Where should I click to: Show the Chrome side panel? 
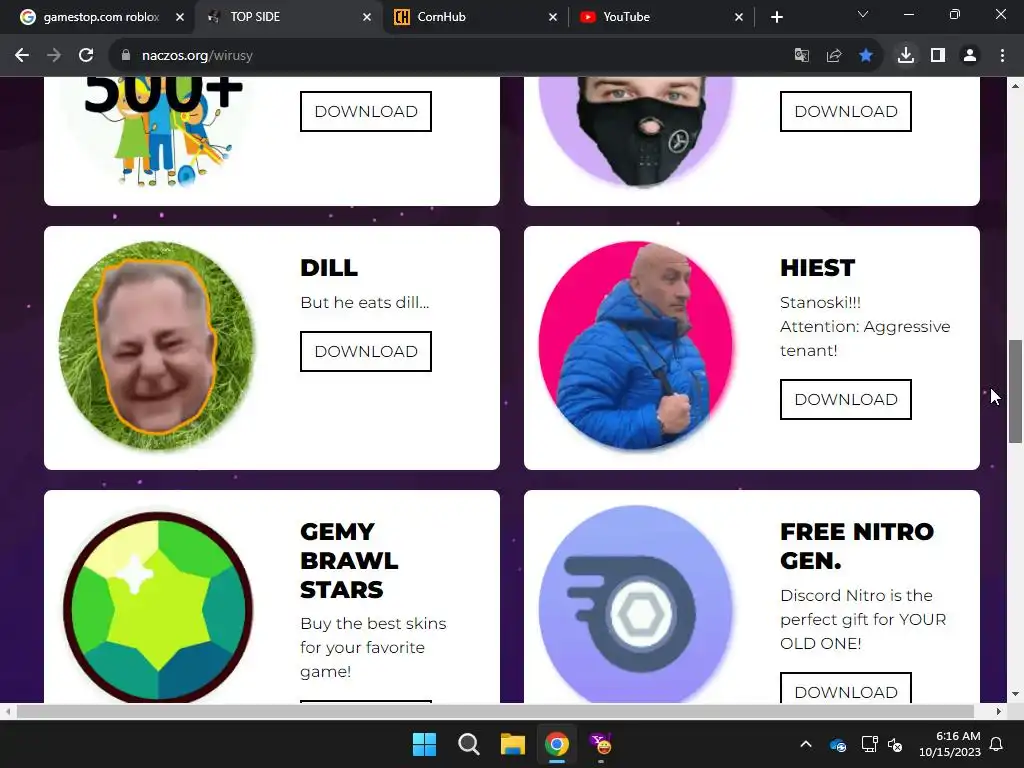[938, 56]
